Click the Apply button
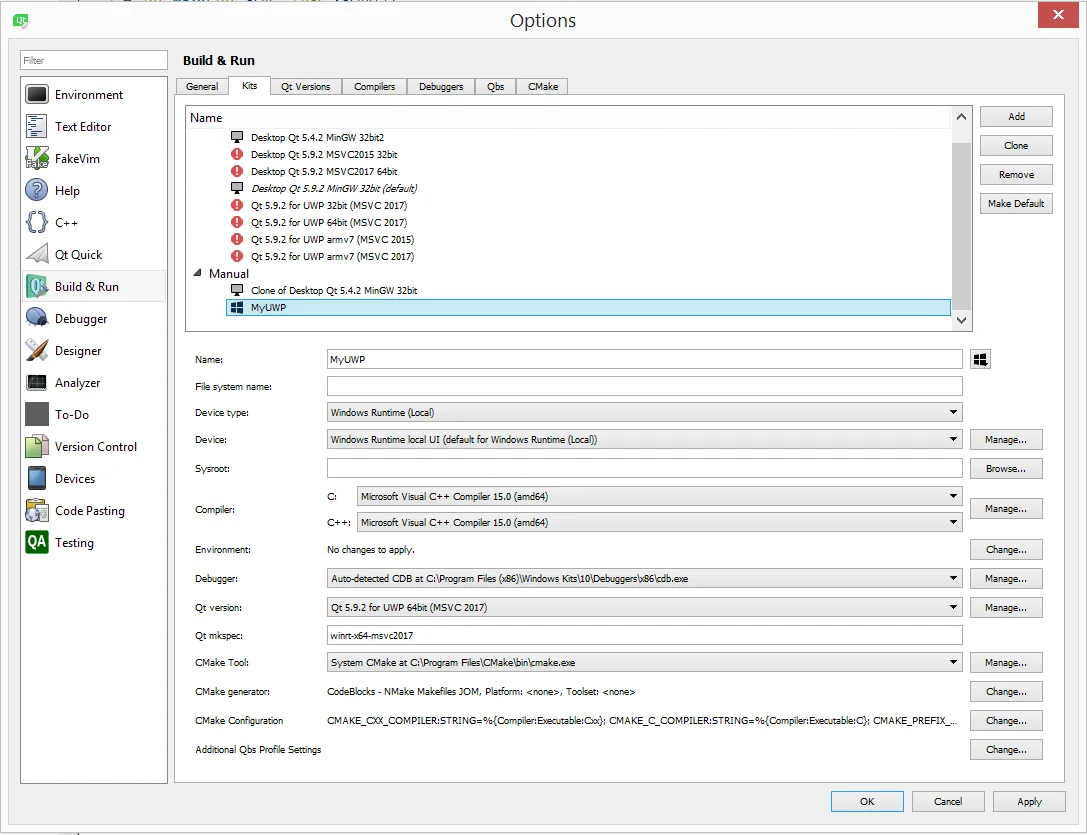The height and width of the screenshot is (835, 1087). [x=1029, y=801]
